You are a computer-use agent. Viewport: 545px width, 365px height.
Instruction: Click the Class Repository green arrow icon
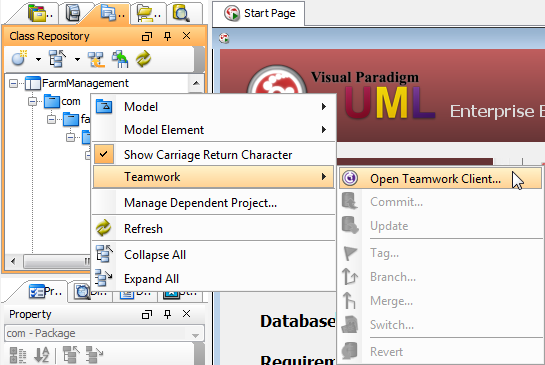pyautogui.click(x=120, y=59)
